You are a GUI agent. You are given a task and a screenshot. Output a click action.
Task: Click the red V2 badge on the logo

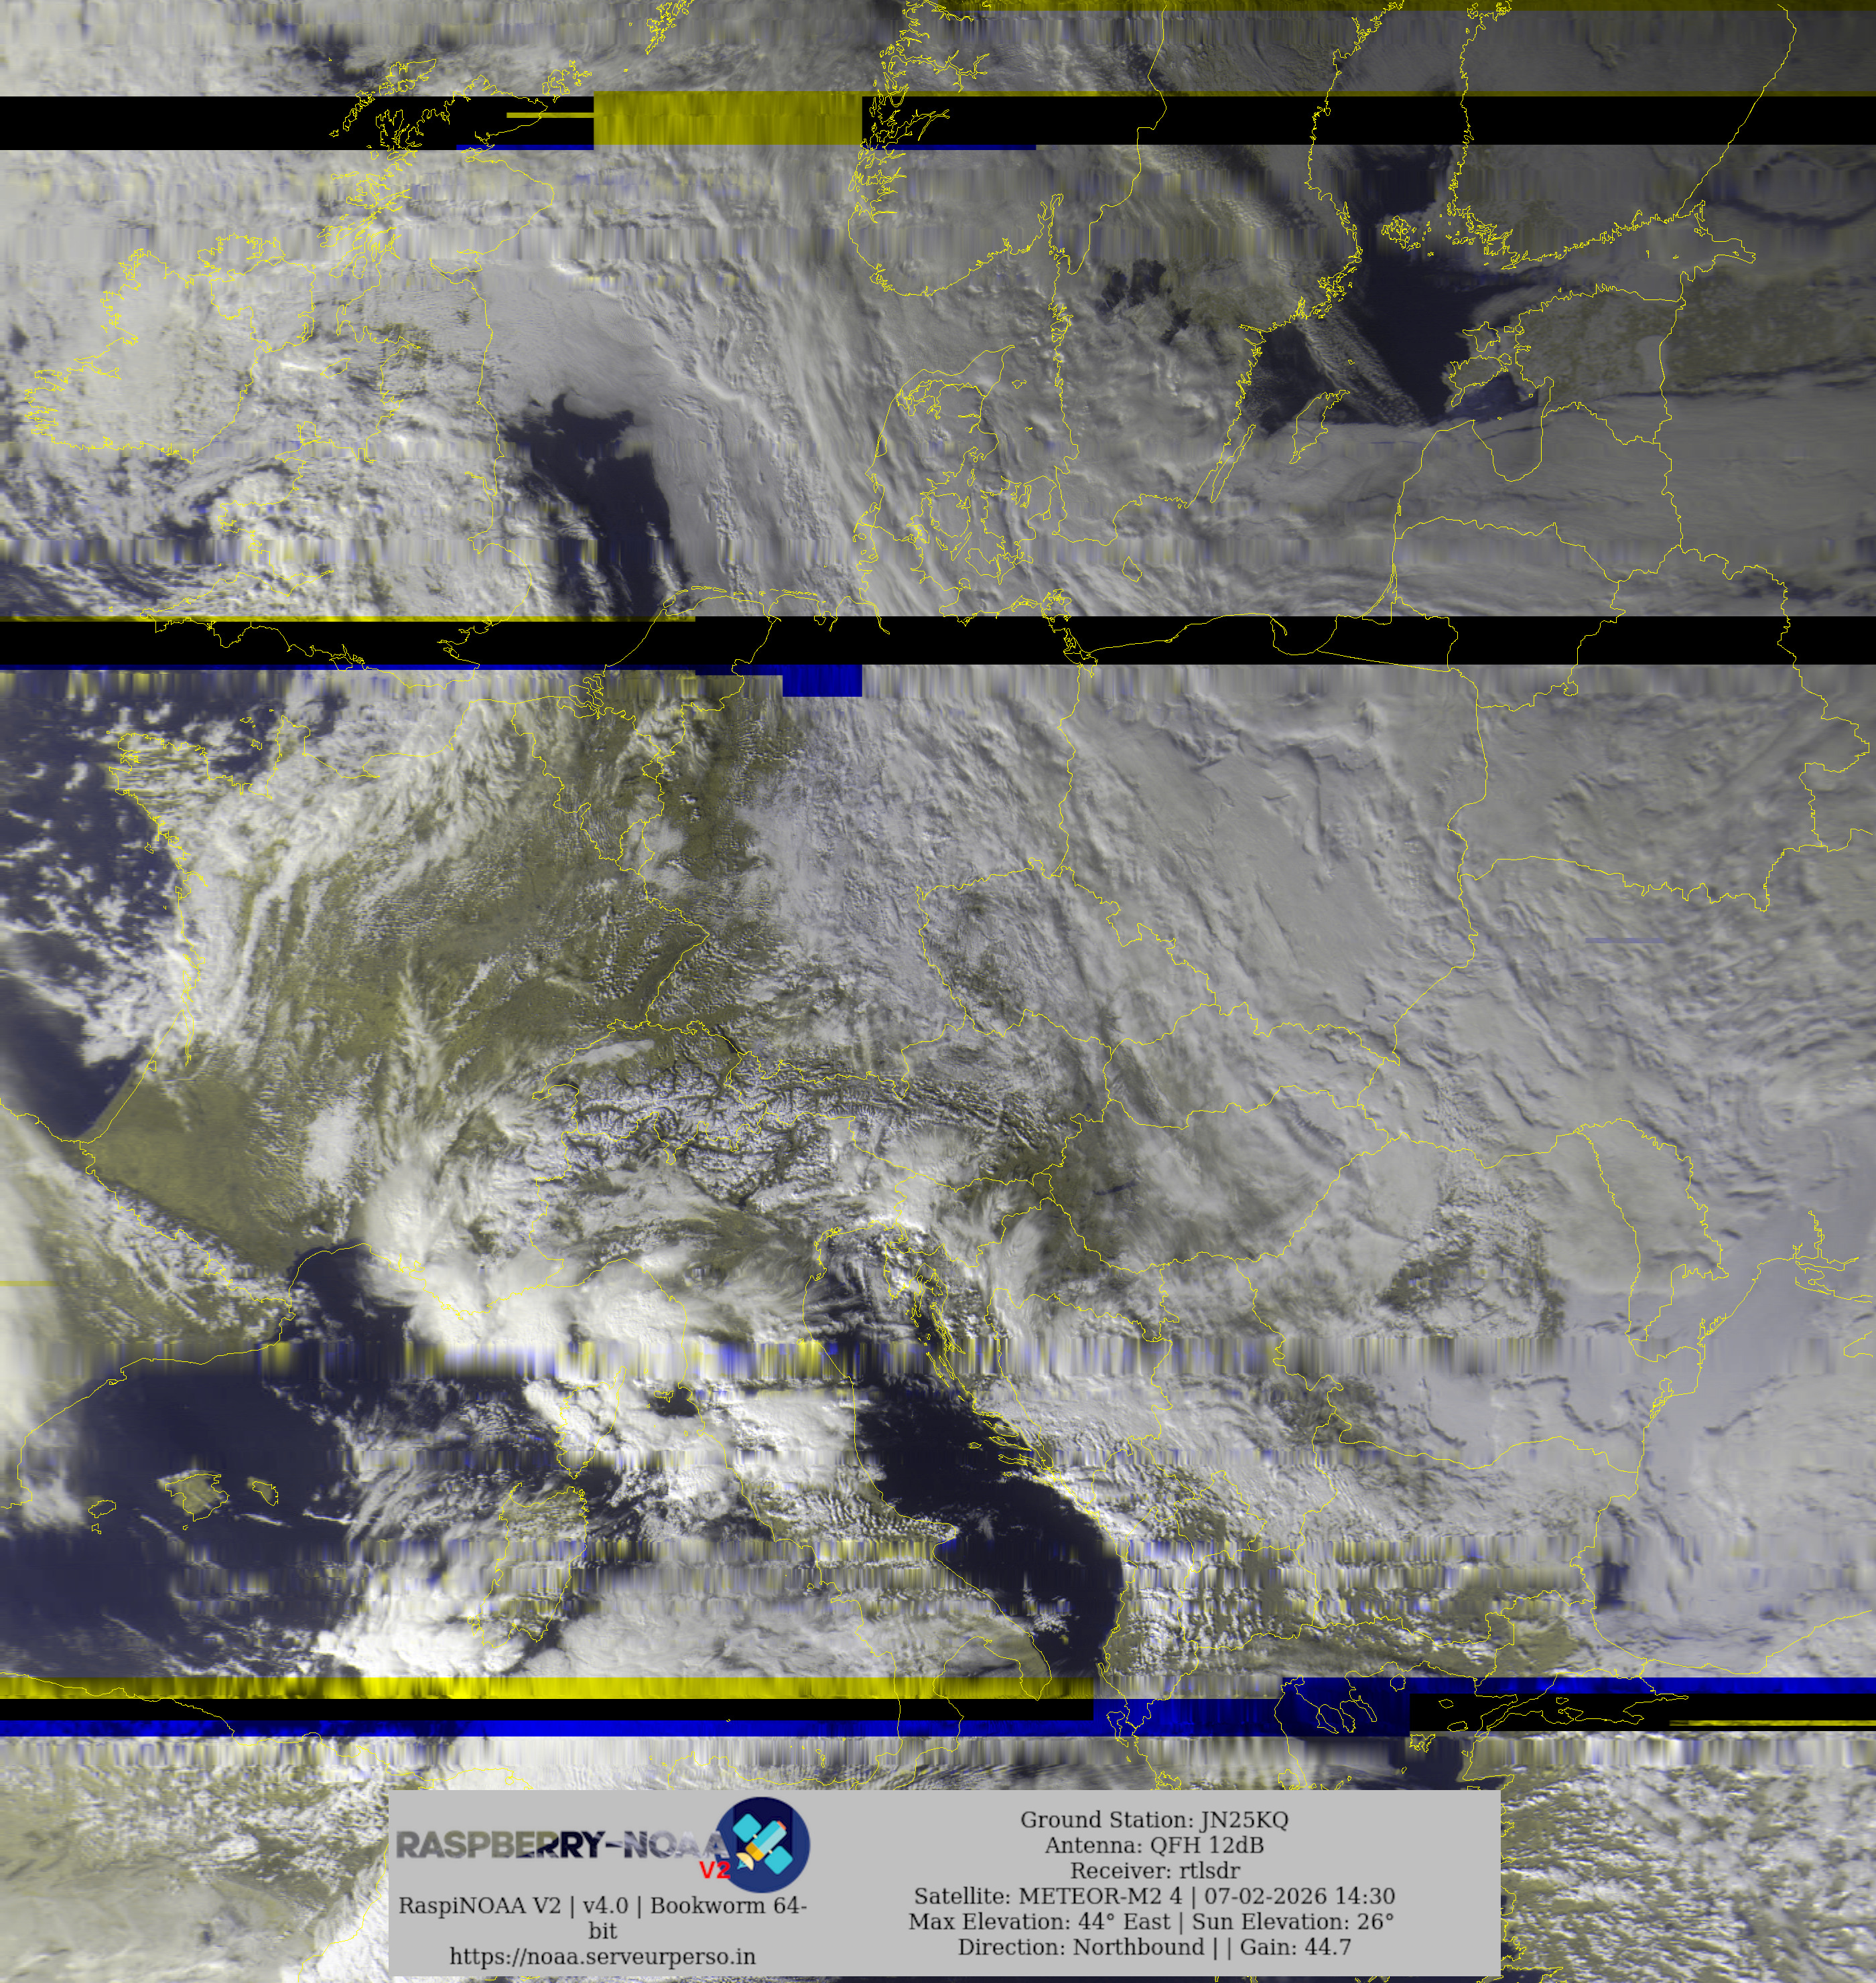point(714,1870)
